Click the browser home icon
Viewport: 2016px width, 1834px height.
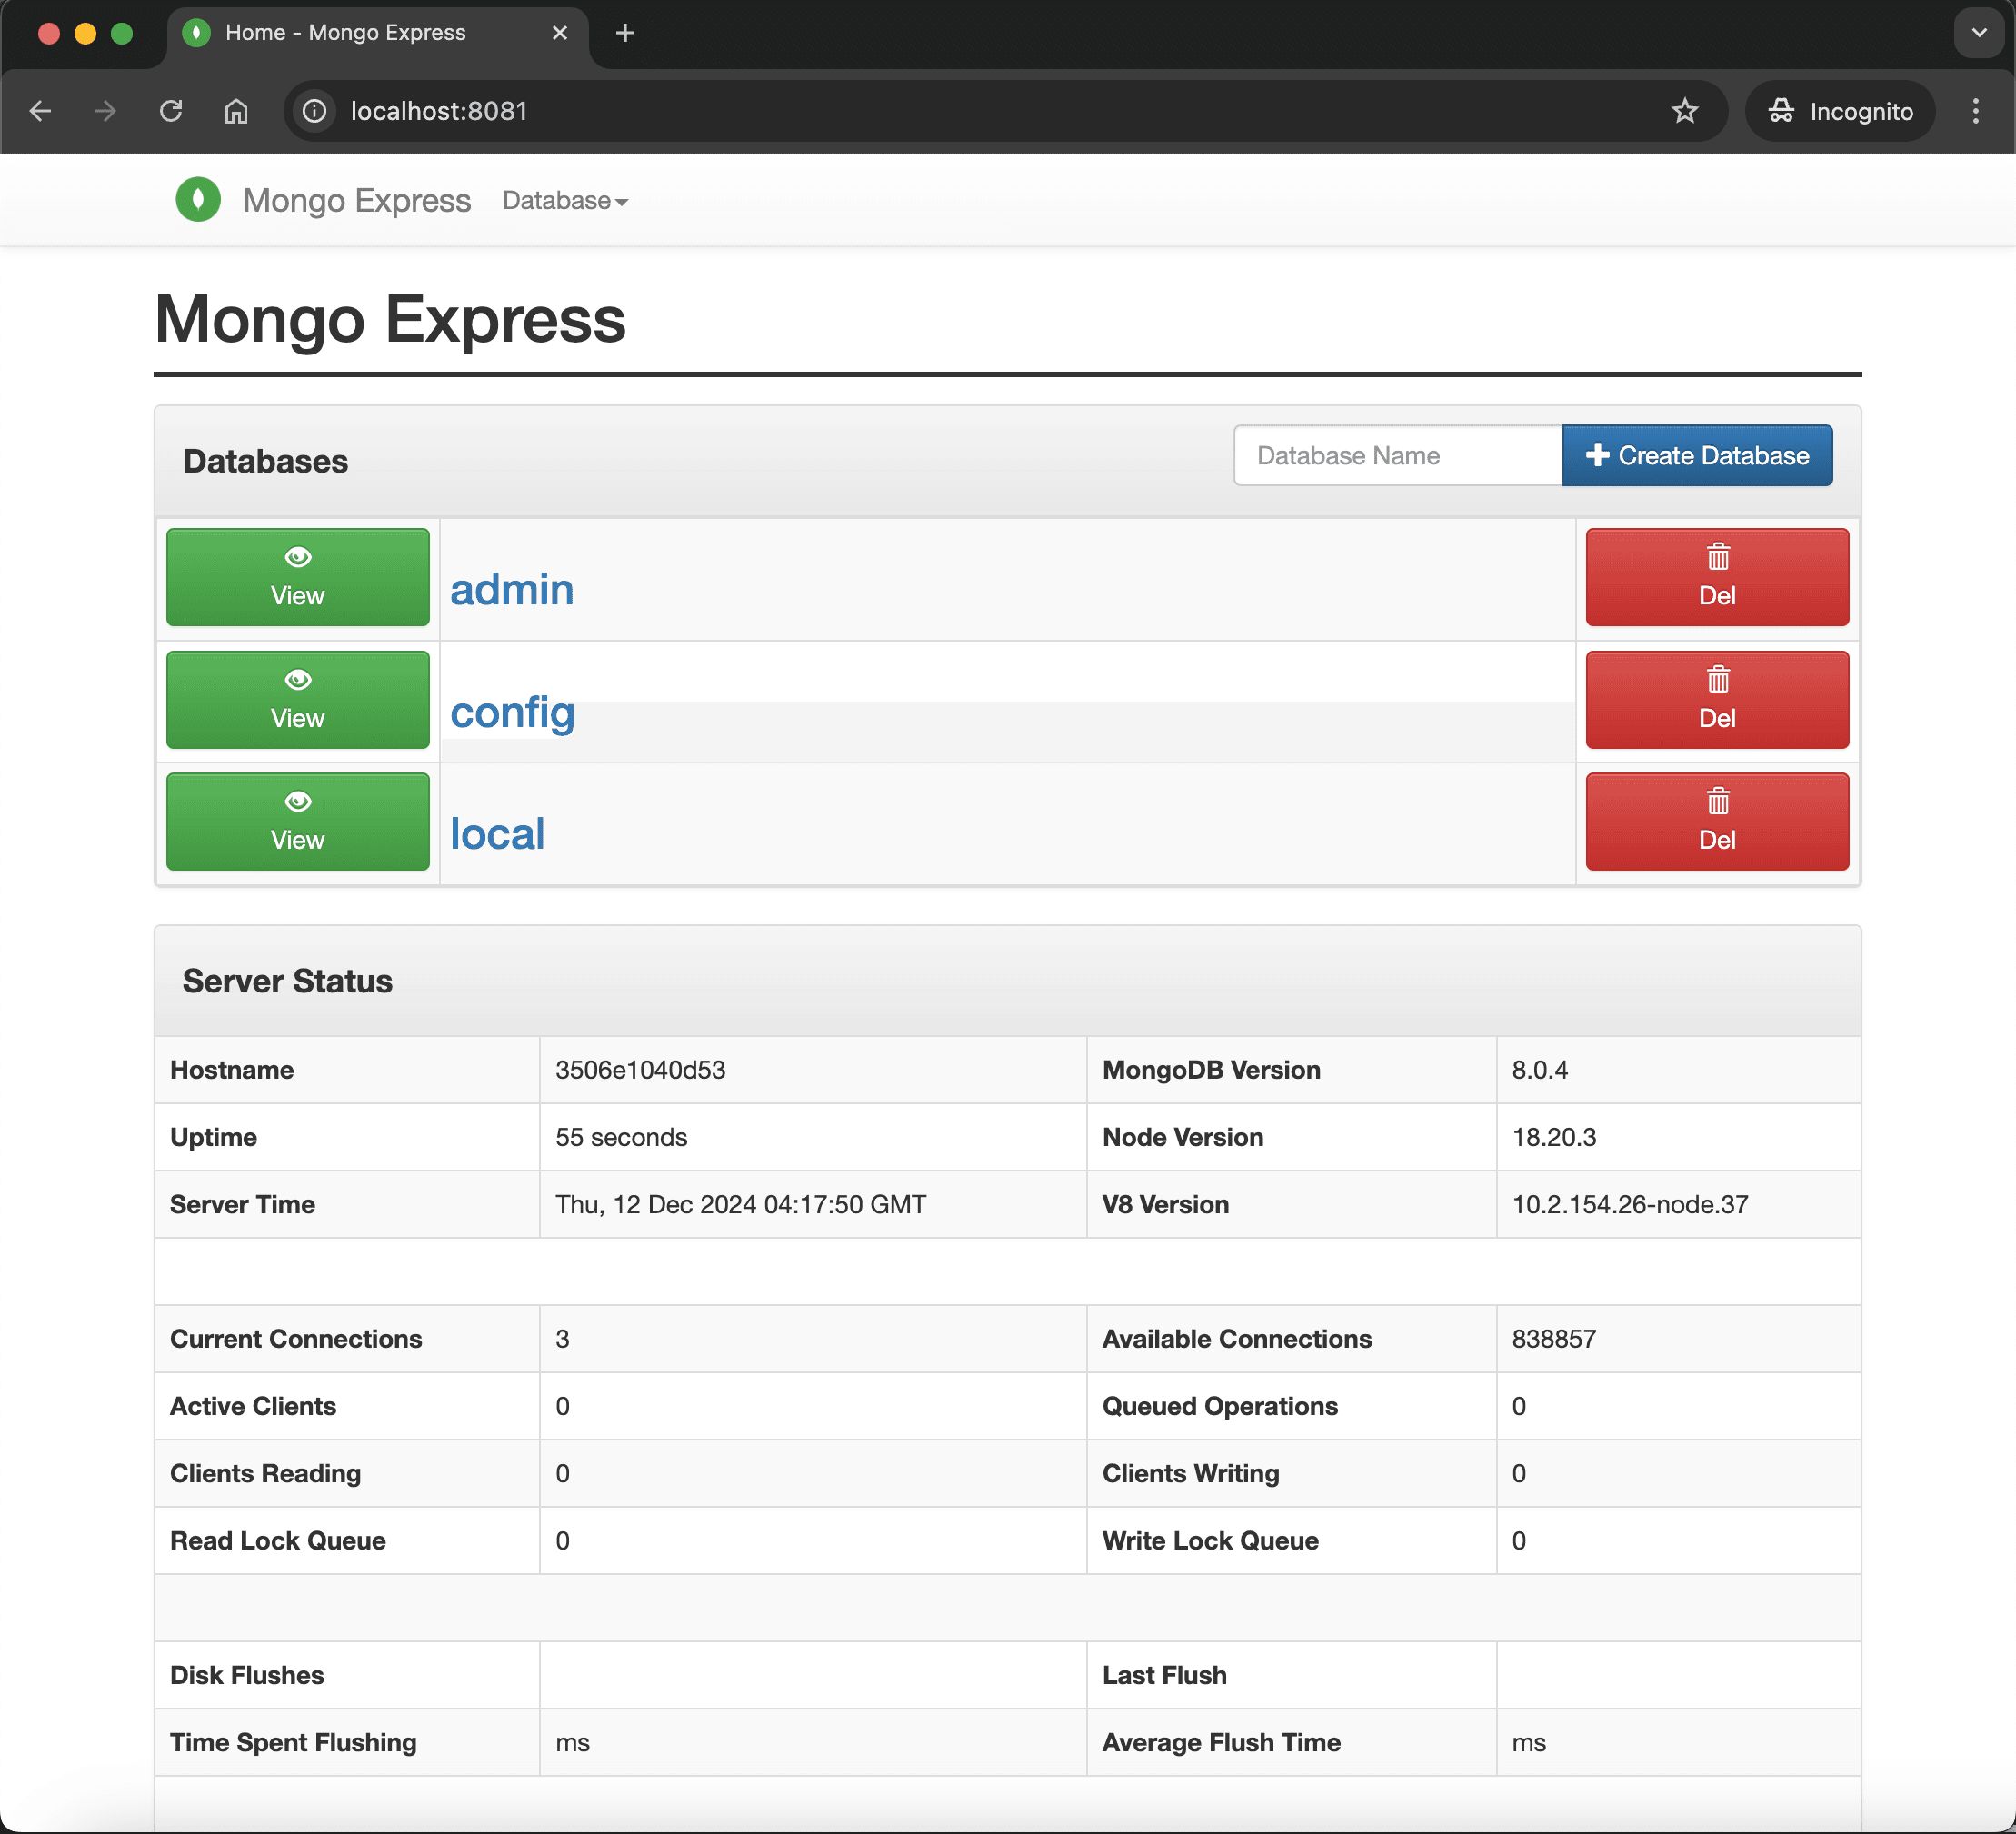[236, 111]
